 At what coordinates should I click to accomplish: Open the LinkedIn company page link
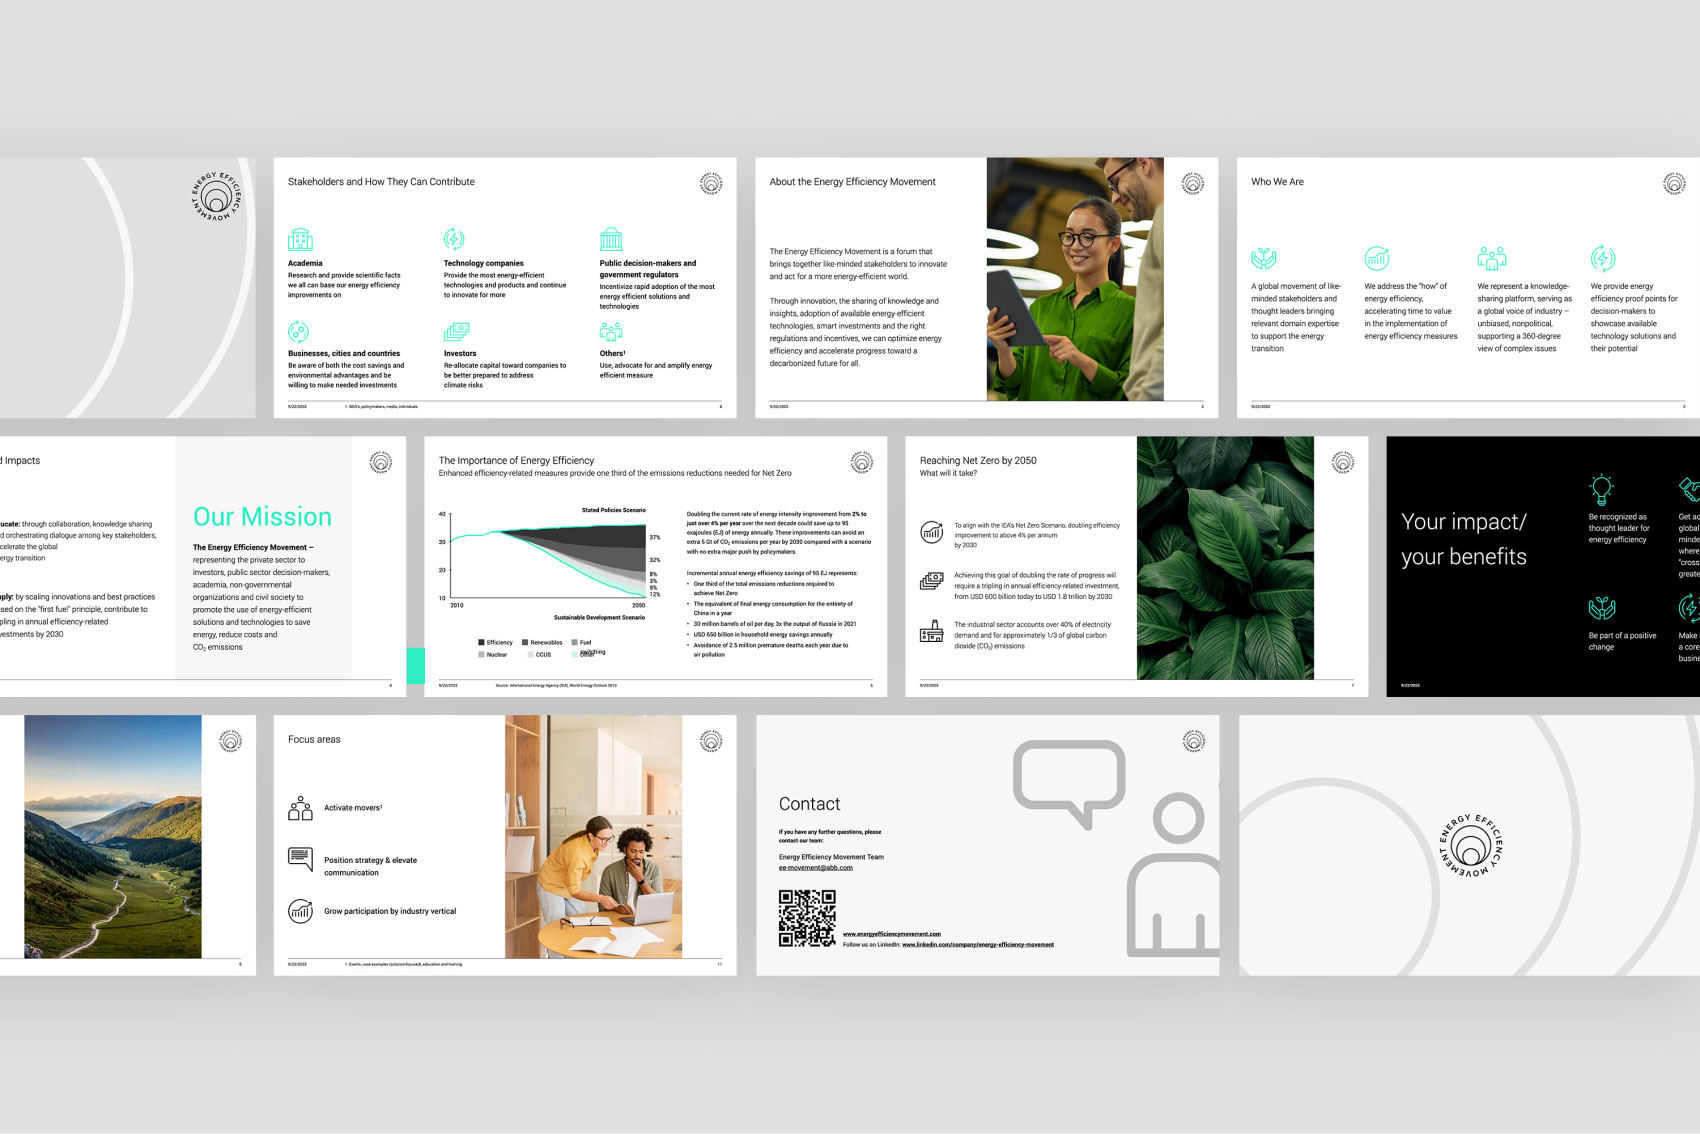point(977,945)
